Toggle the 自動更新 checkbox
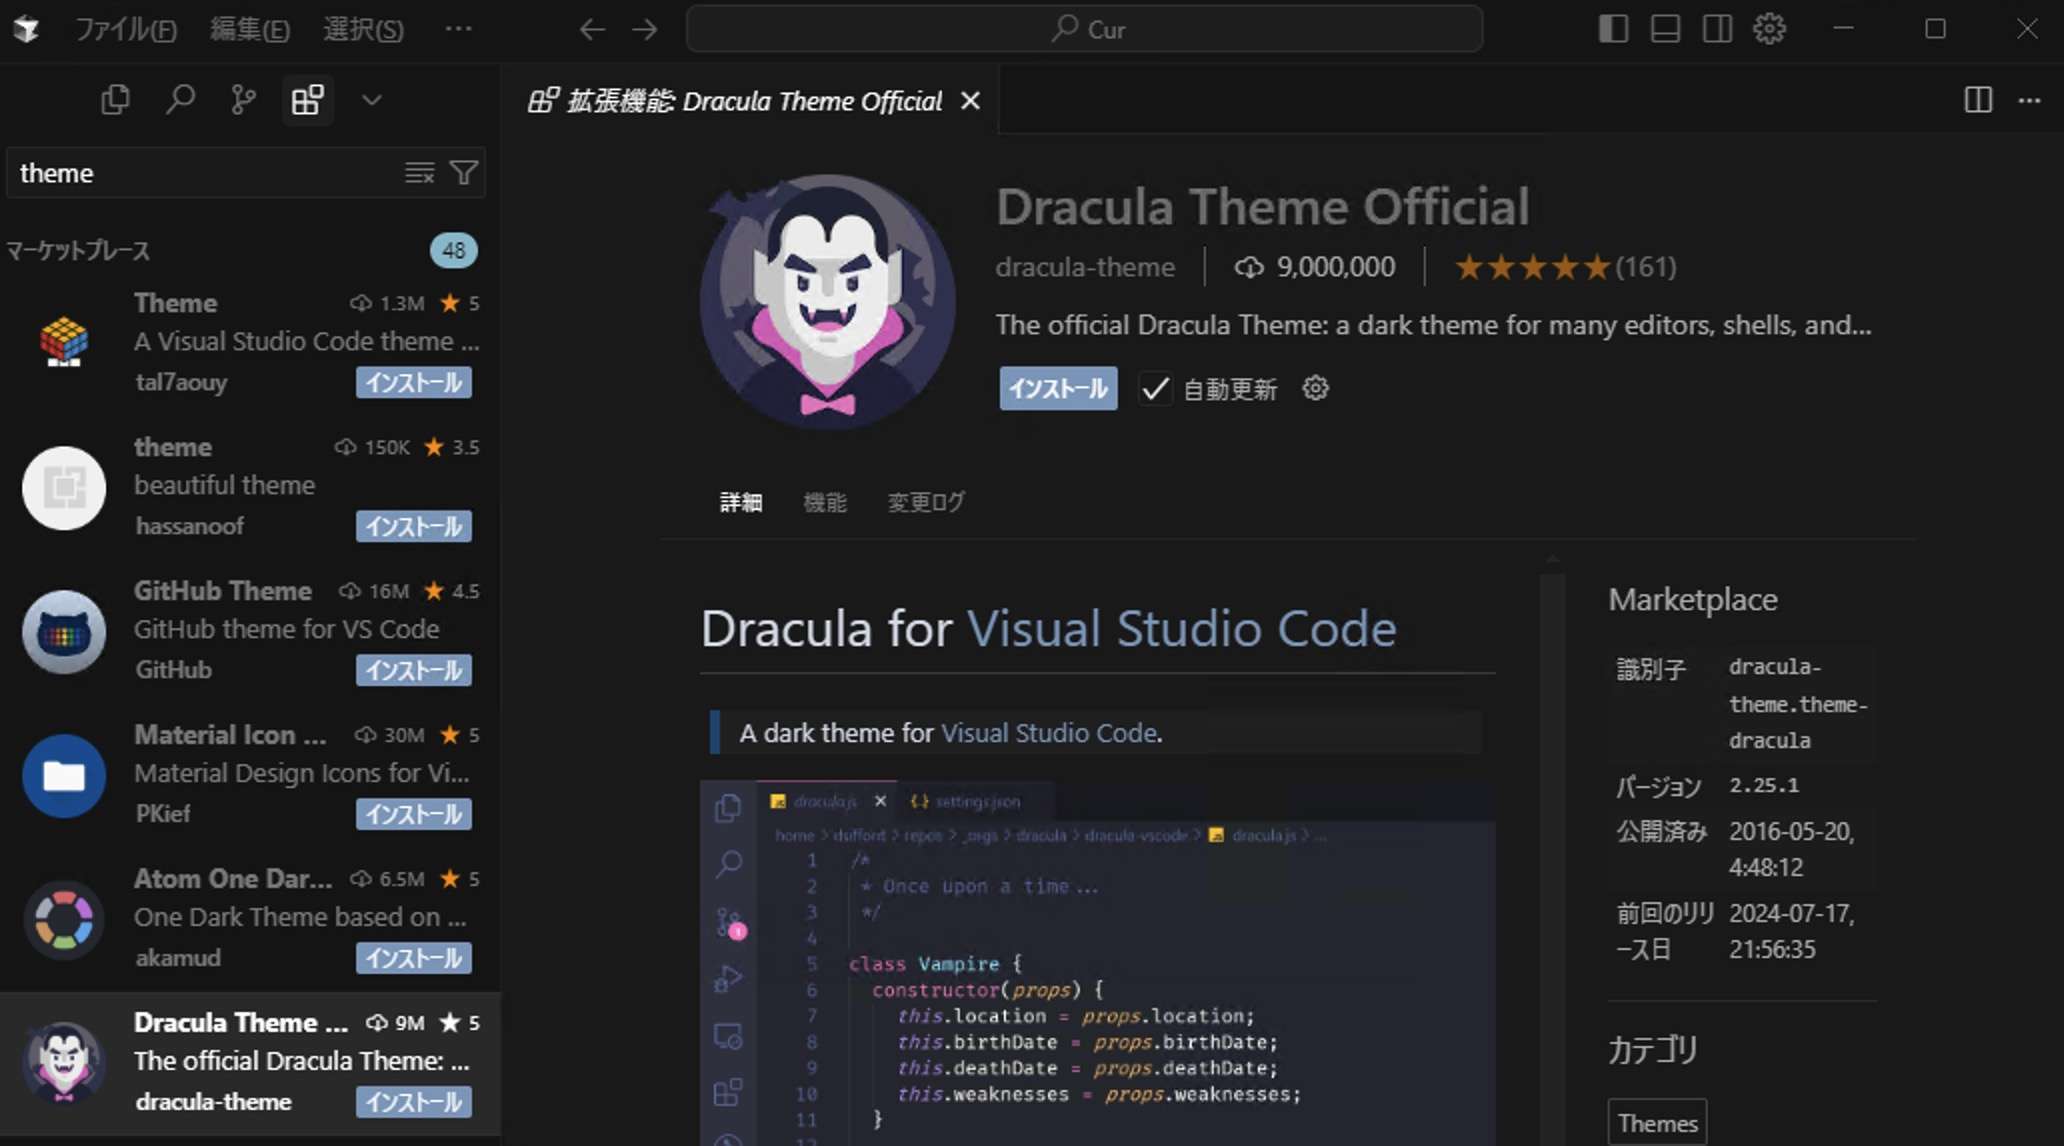The image size is (2064, 1146). tap(1155, 389)
